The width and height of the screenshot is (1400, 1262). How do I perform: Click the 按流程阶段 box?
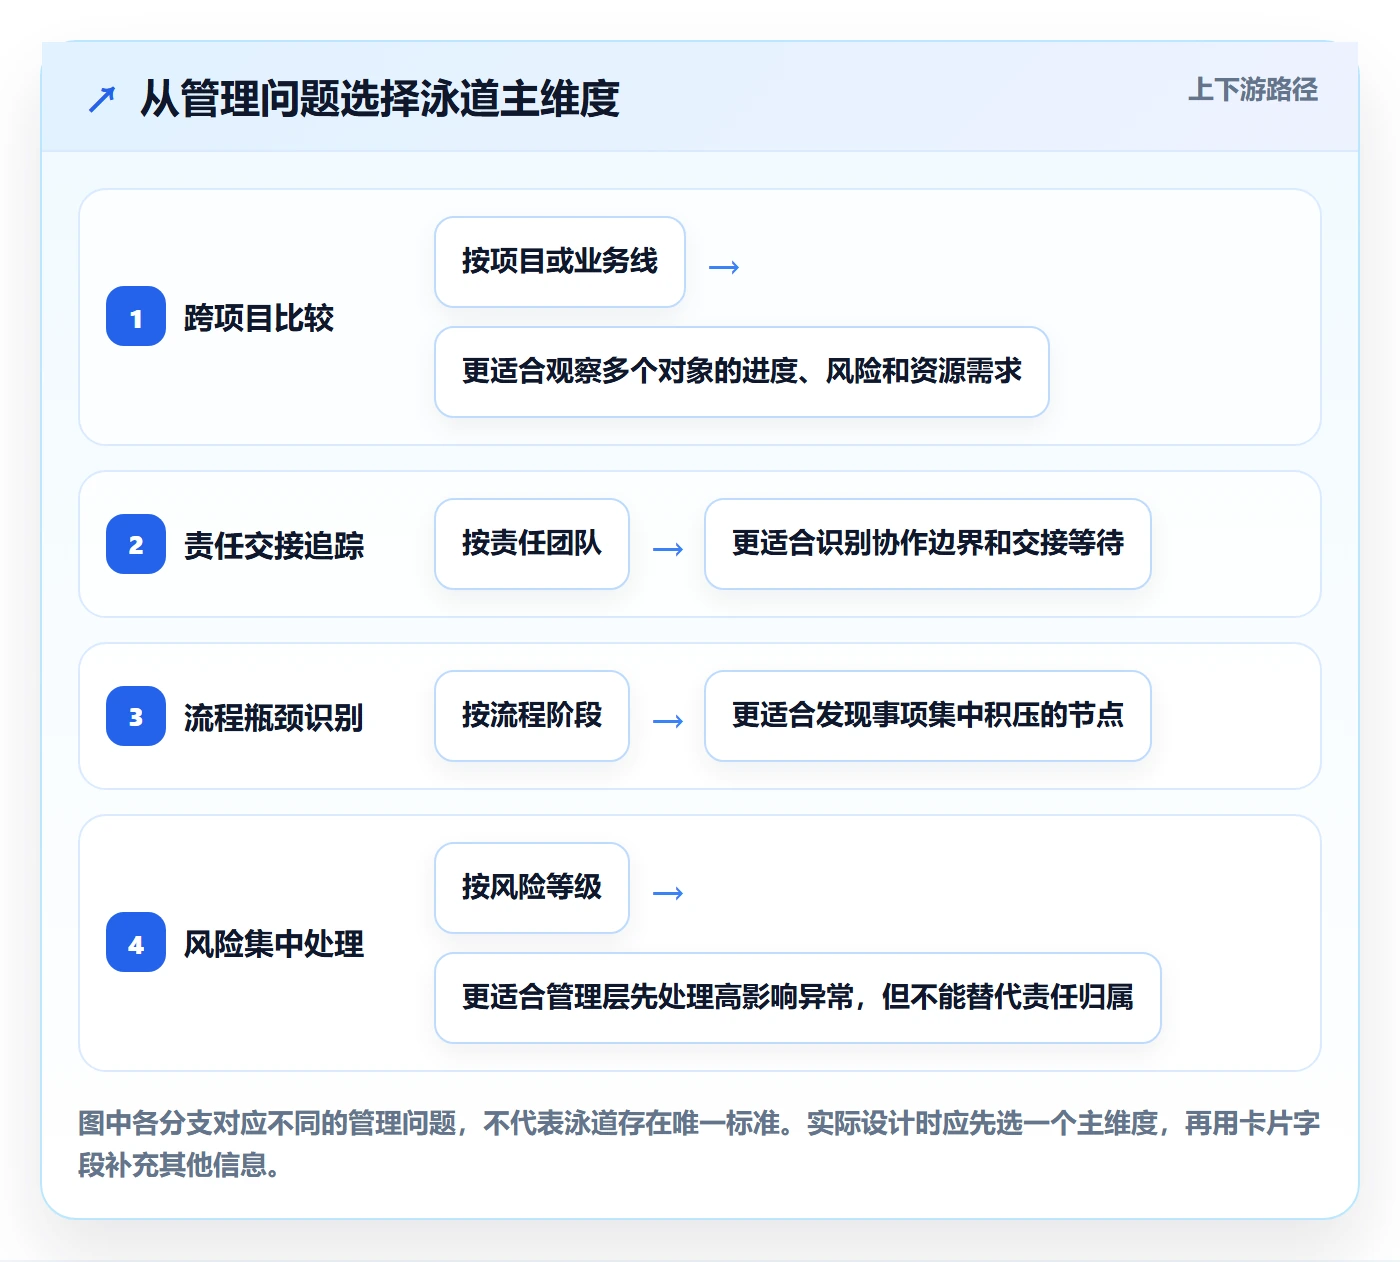[x=532, y=716]
